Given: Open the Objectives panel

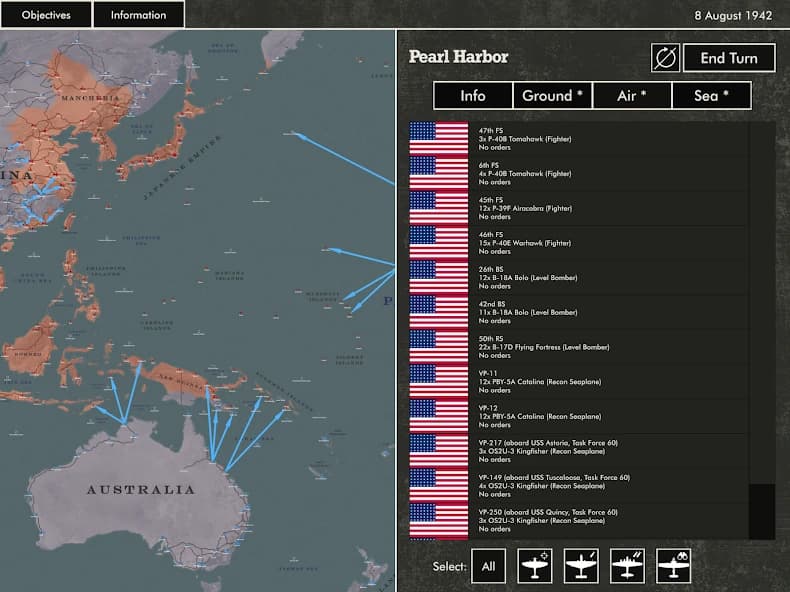Looking at the screenshot, I should [46, 15].
